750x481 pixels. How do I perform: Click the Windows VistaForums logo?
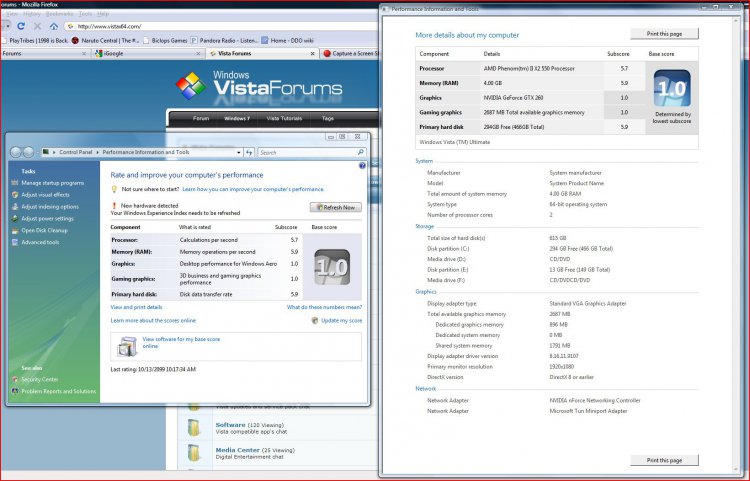(x=259, y=85)
